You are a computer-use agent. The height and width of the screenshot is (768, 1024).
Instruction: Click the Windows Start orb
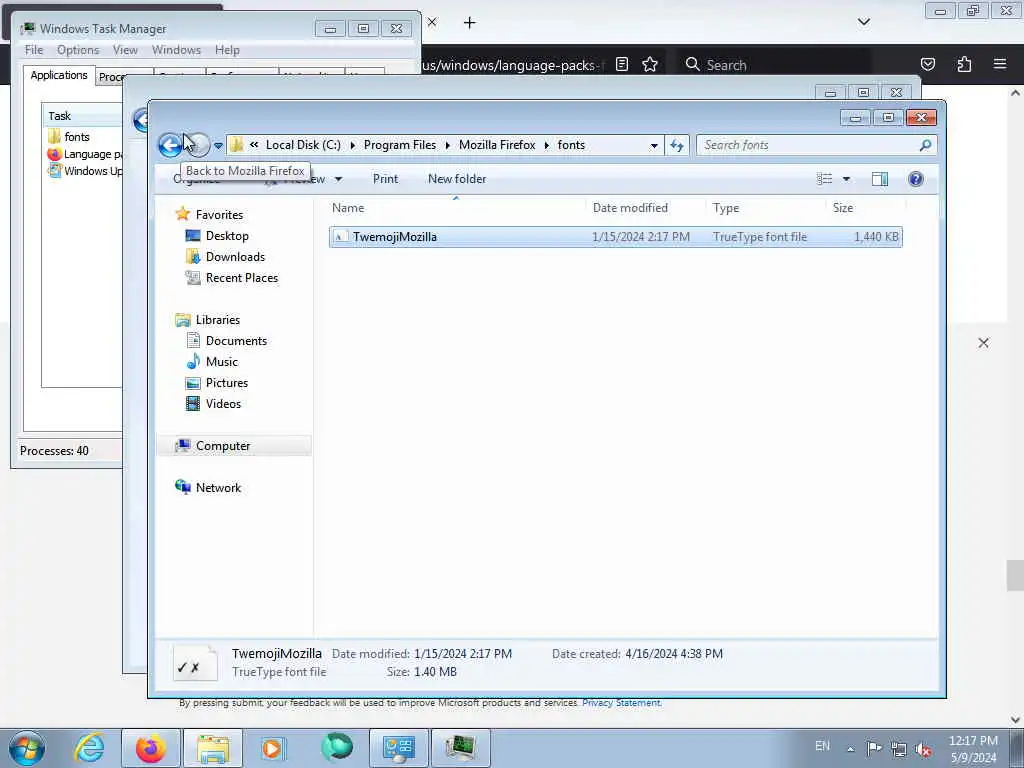coord(27,748)
